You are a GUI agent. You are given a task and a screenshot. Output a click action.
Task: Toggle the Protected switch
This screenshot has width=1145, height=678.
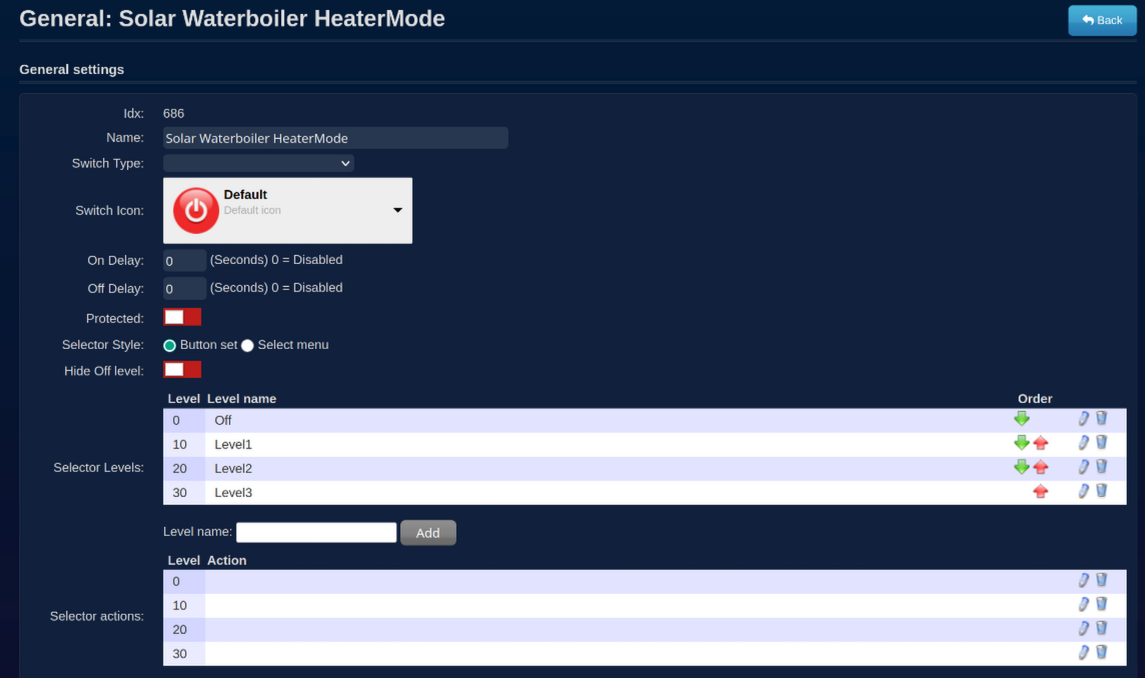coord(182,317)
